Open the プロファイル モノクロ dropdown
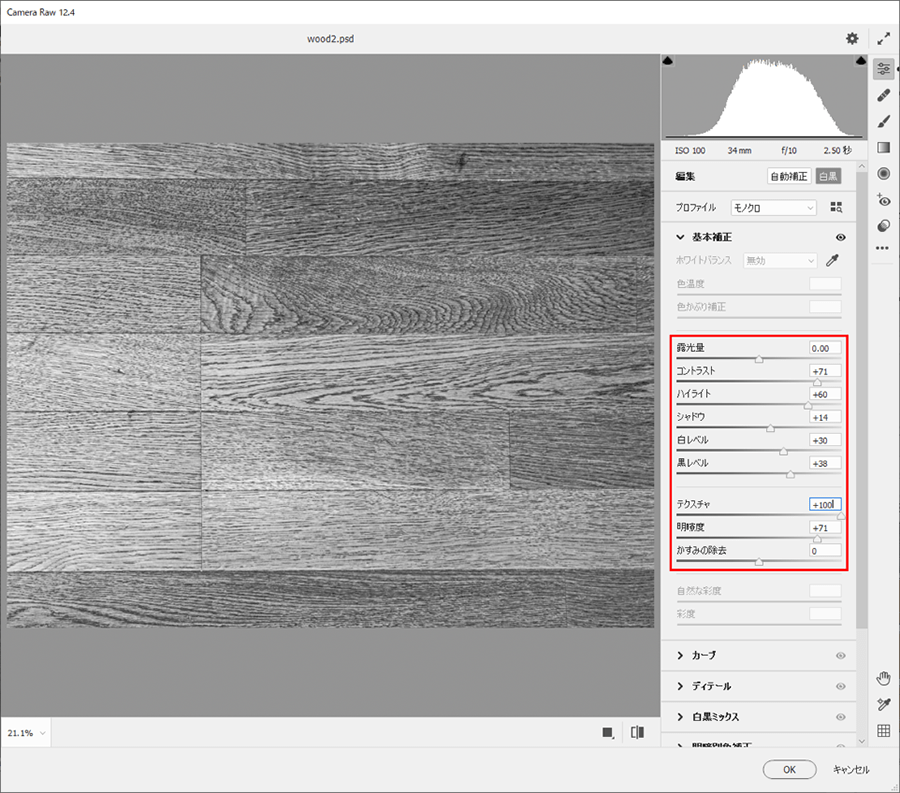Viewport: 900px width, 793px height. [773, 208]
